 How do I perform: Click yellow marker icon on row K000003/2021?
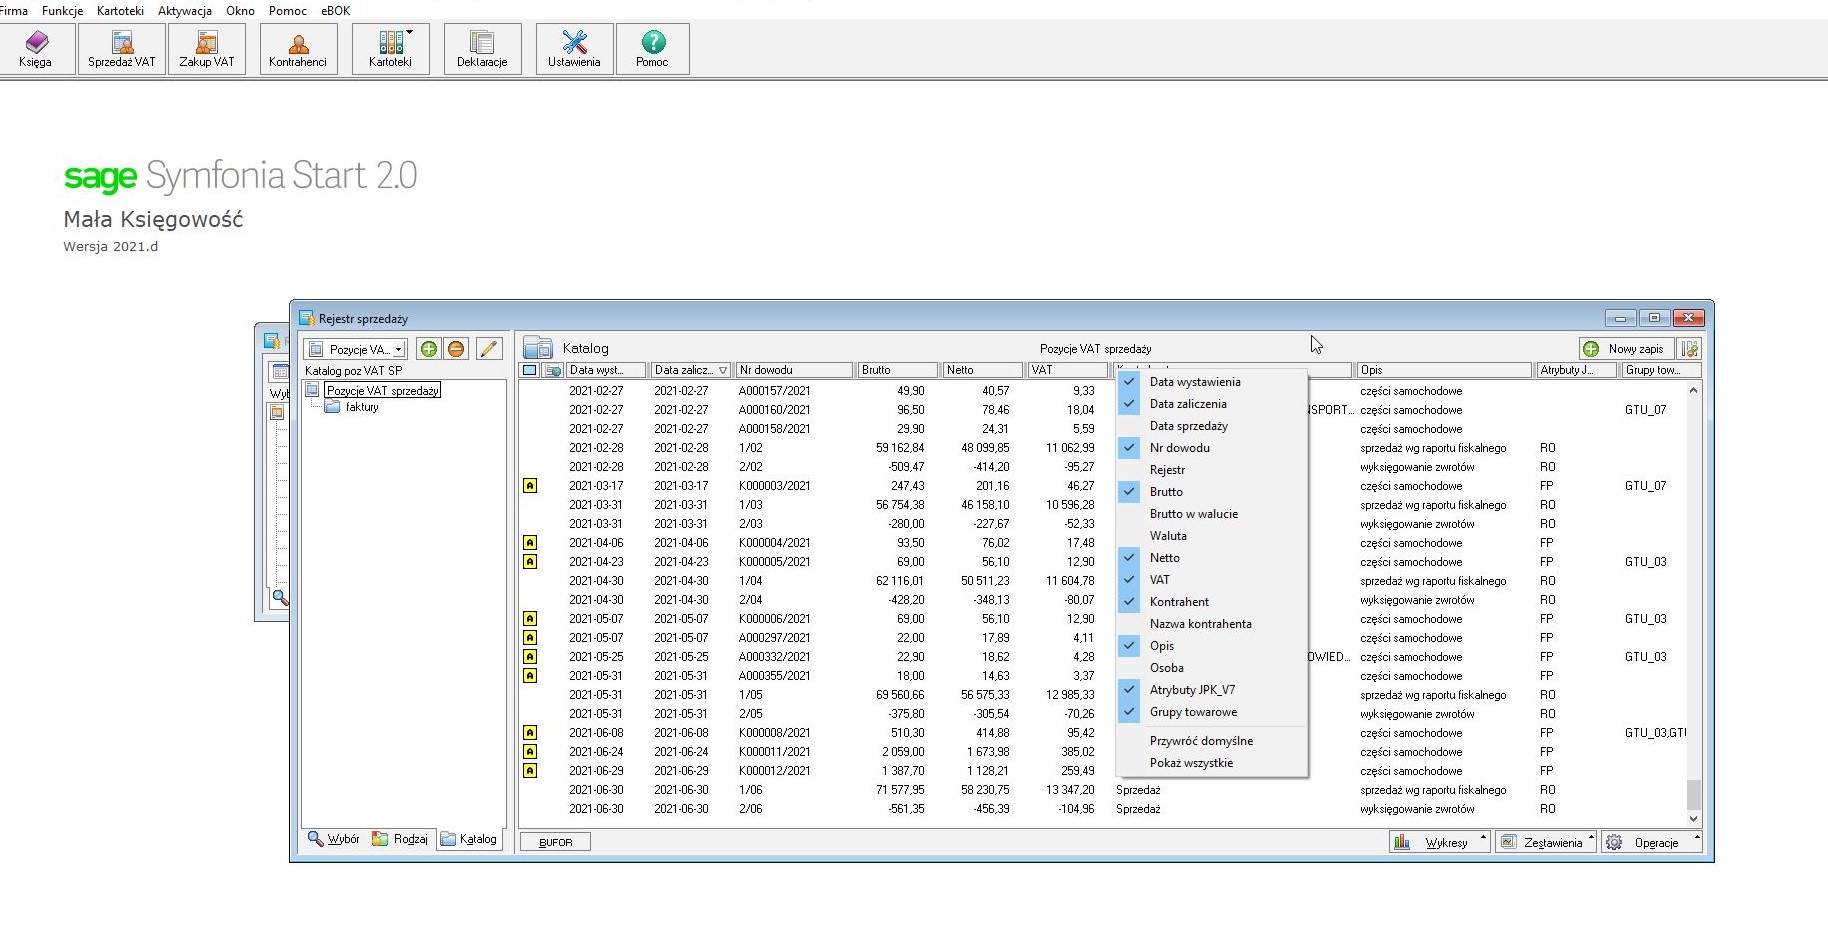(x=530, y=486)
